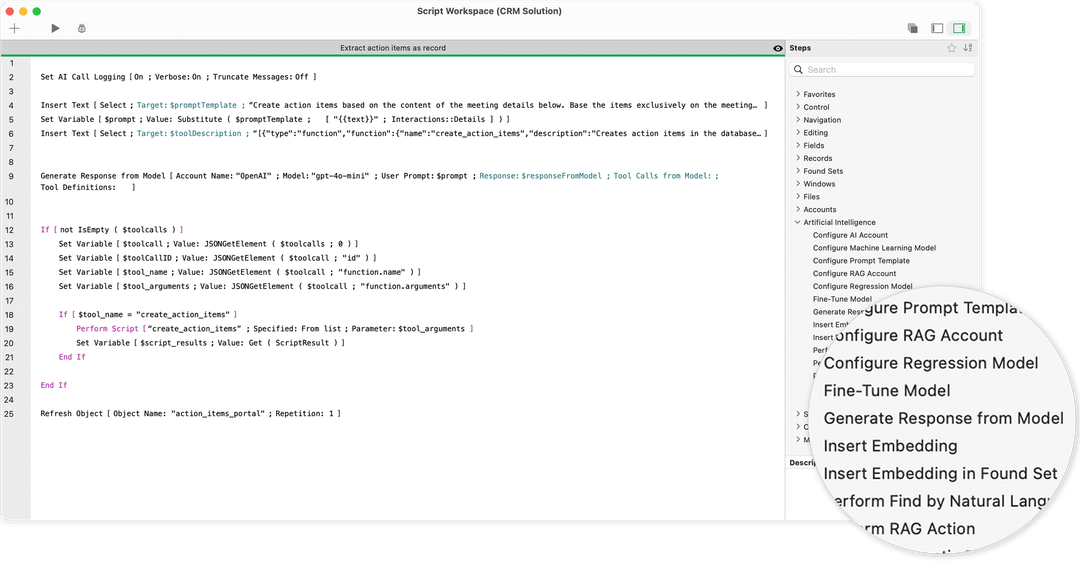Run the script with the play button
Screen dimensions: 1080x574
pos(55,29)
